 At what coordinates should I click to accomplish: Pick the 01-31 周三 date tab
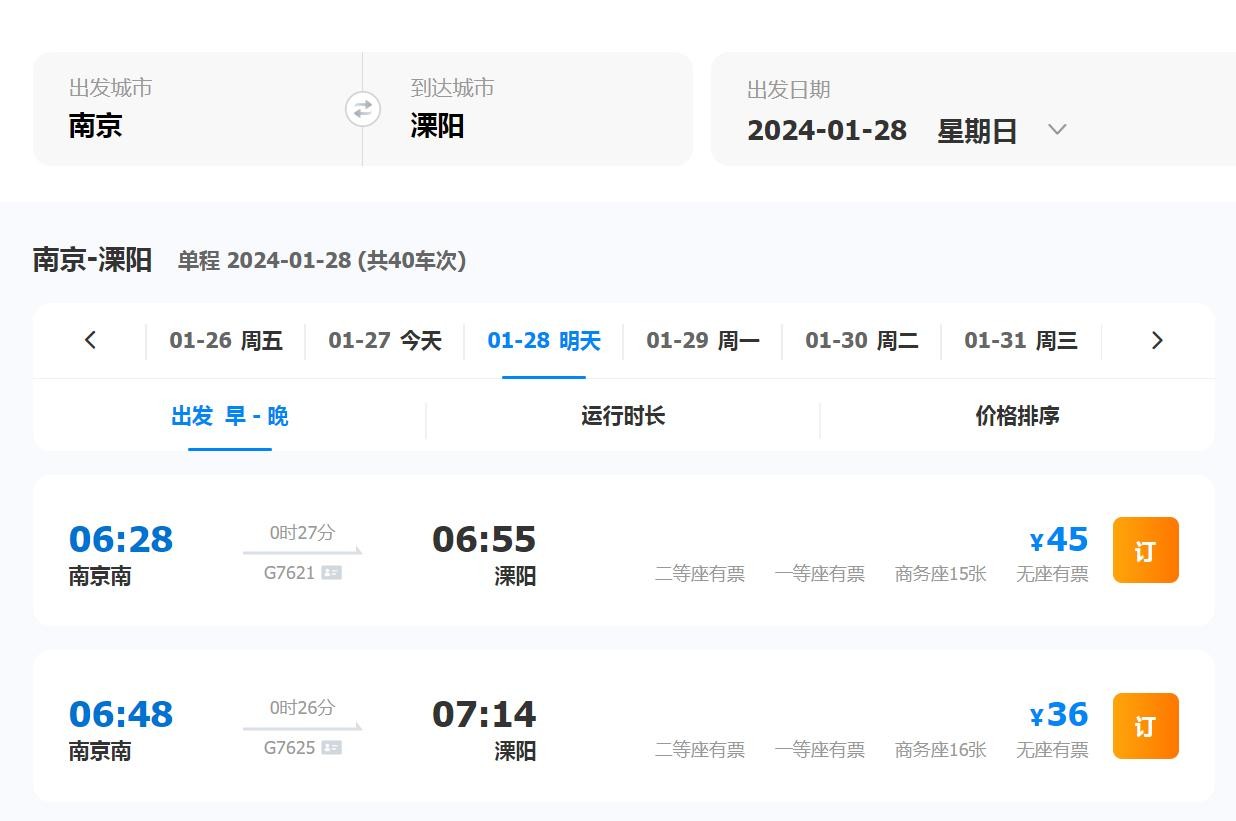1021,341
